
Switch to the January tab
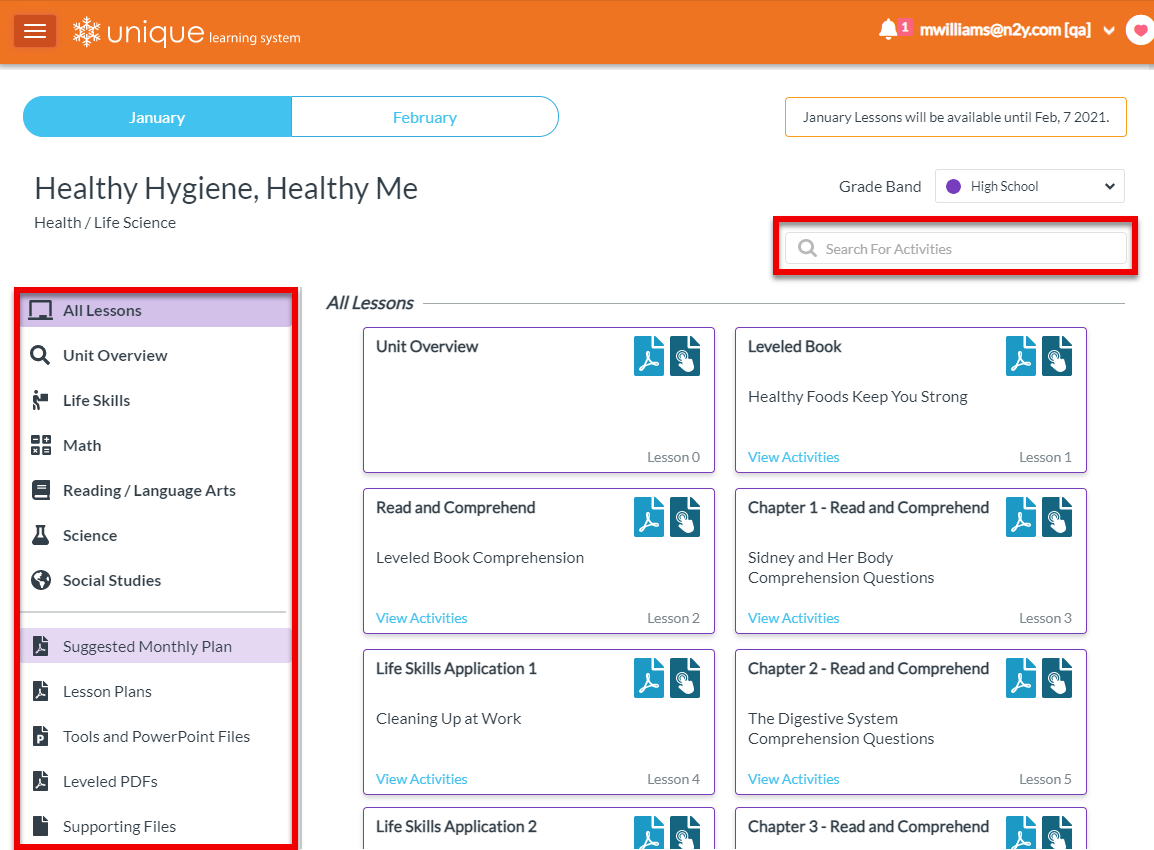pos(157,117)
